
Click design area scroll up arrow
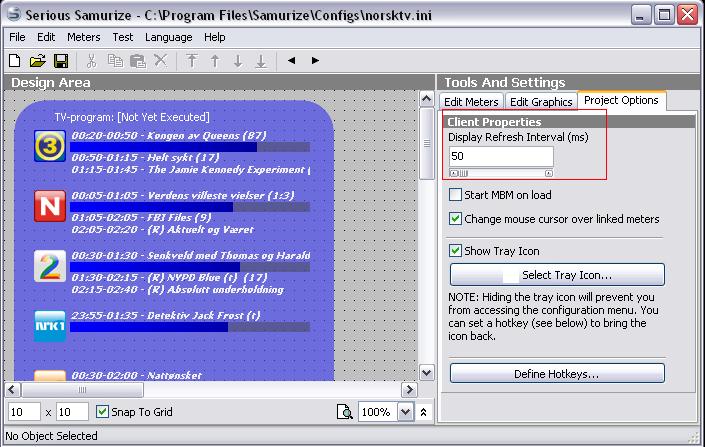pos(427,98)
